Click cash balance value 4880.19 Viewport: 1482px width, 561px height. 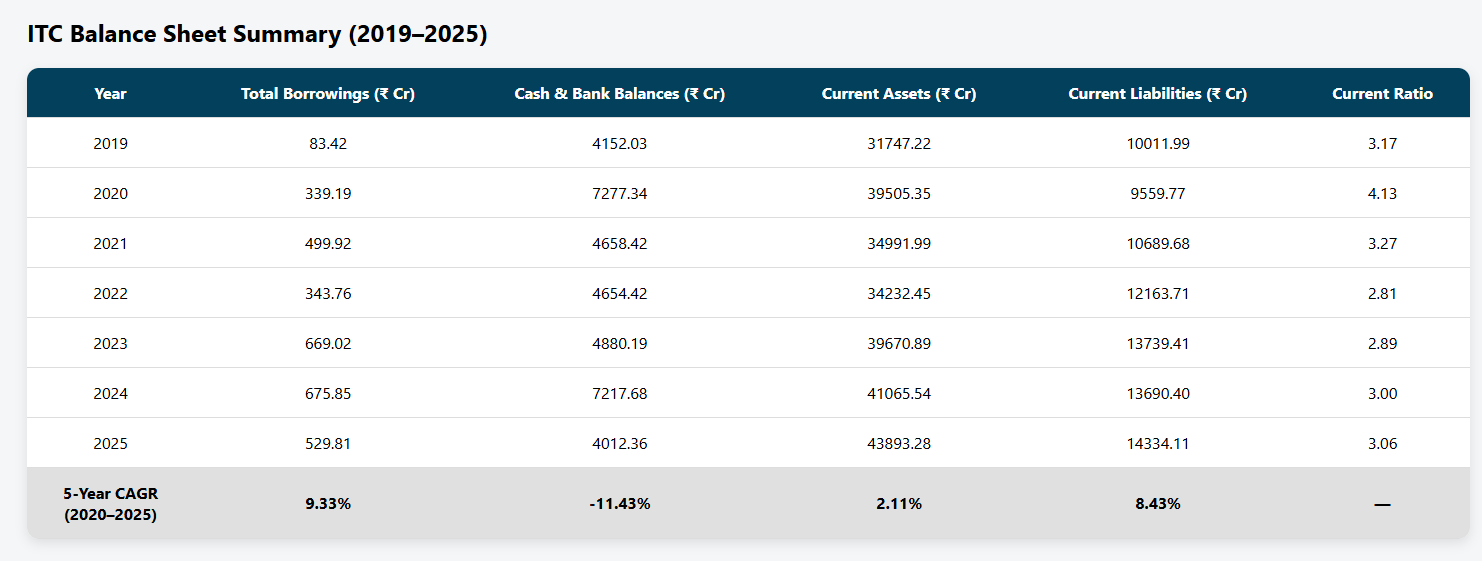(x=620, y=343)
